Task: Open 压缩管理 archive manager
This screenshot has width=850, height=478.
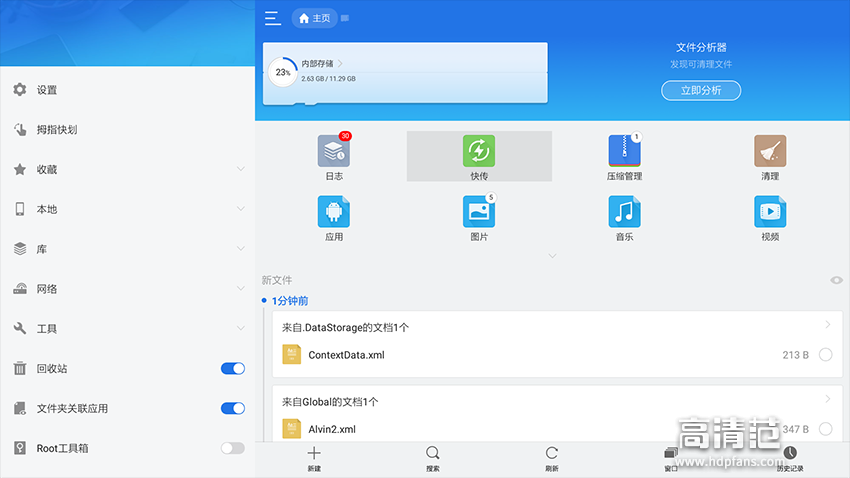Action: pyautogui.click(x=624, y=156)
